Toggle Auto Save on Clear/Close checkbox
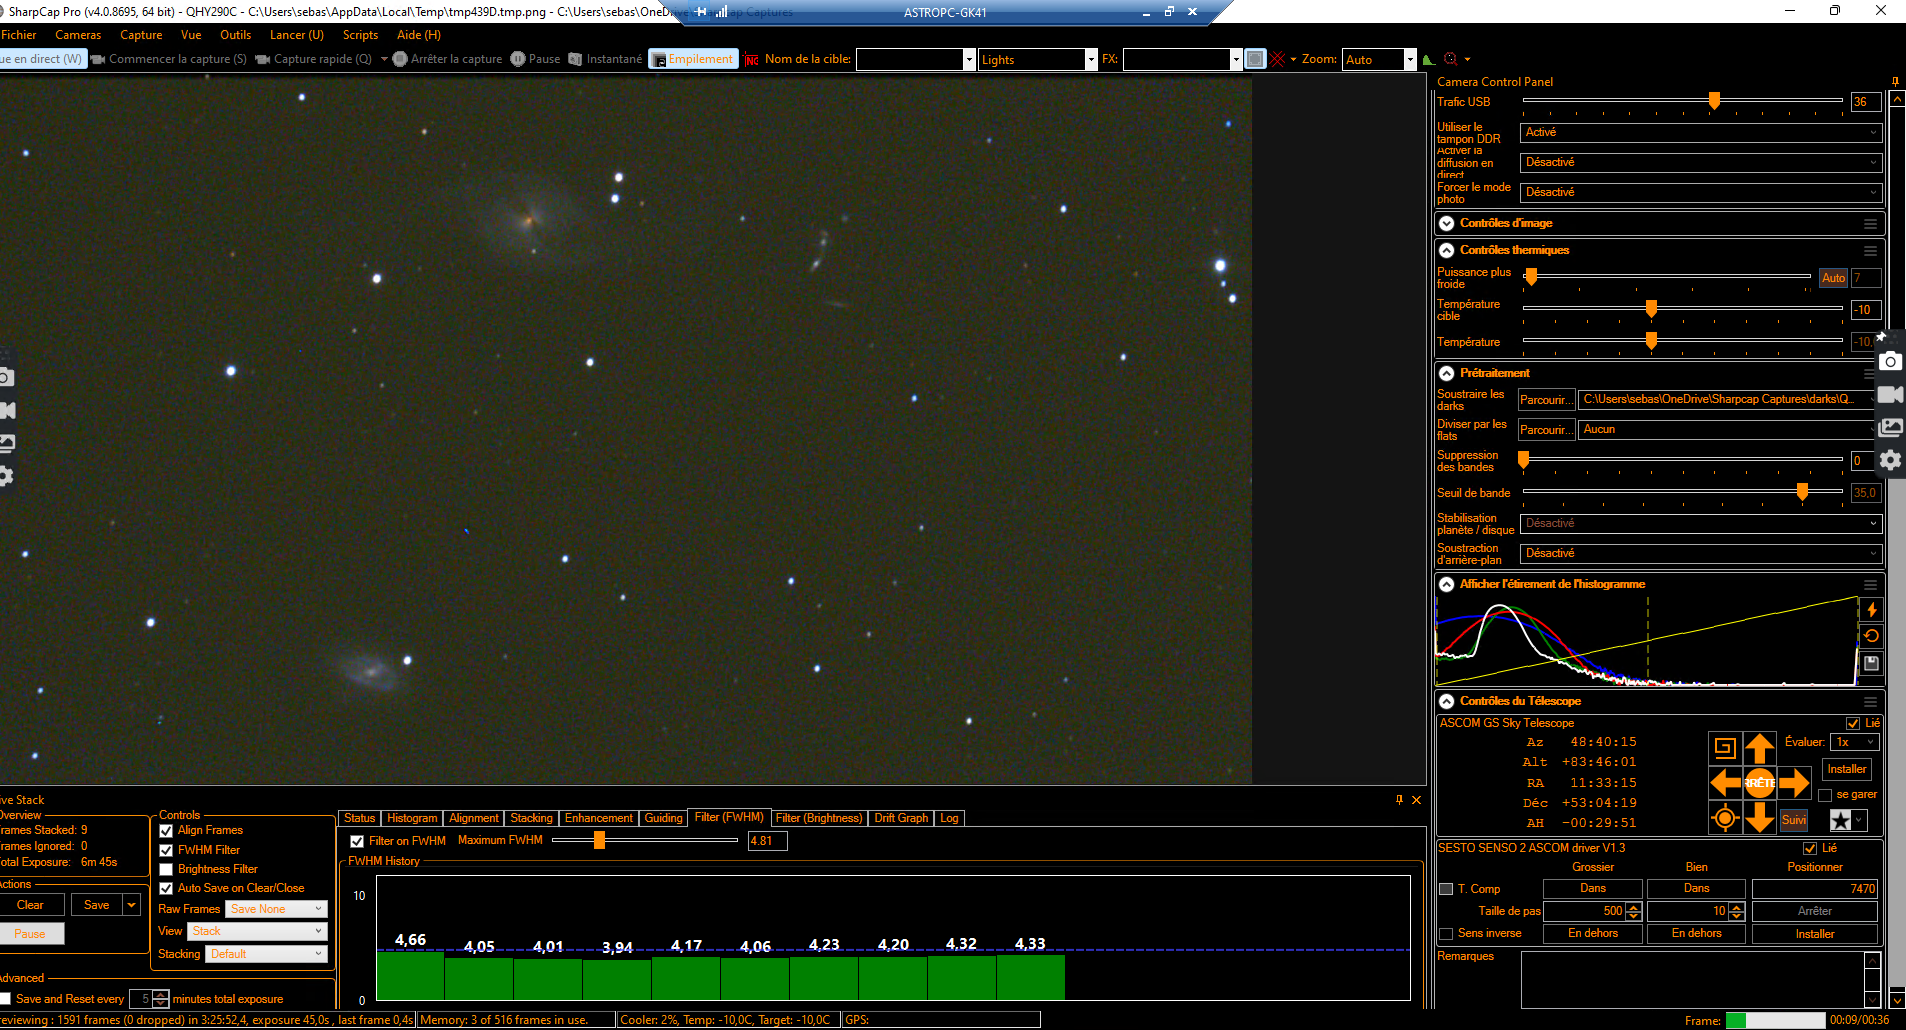This screenshot has width=1906, height=1030. coord(166,888)
